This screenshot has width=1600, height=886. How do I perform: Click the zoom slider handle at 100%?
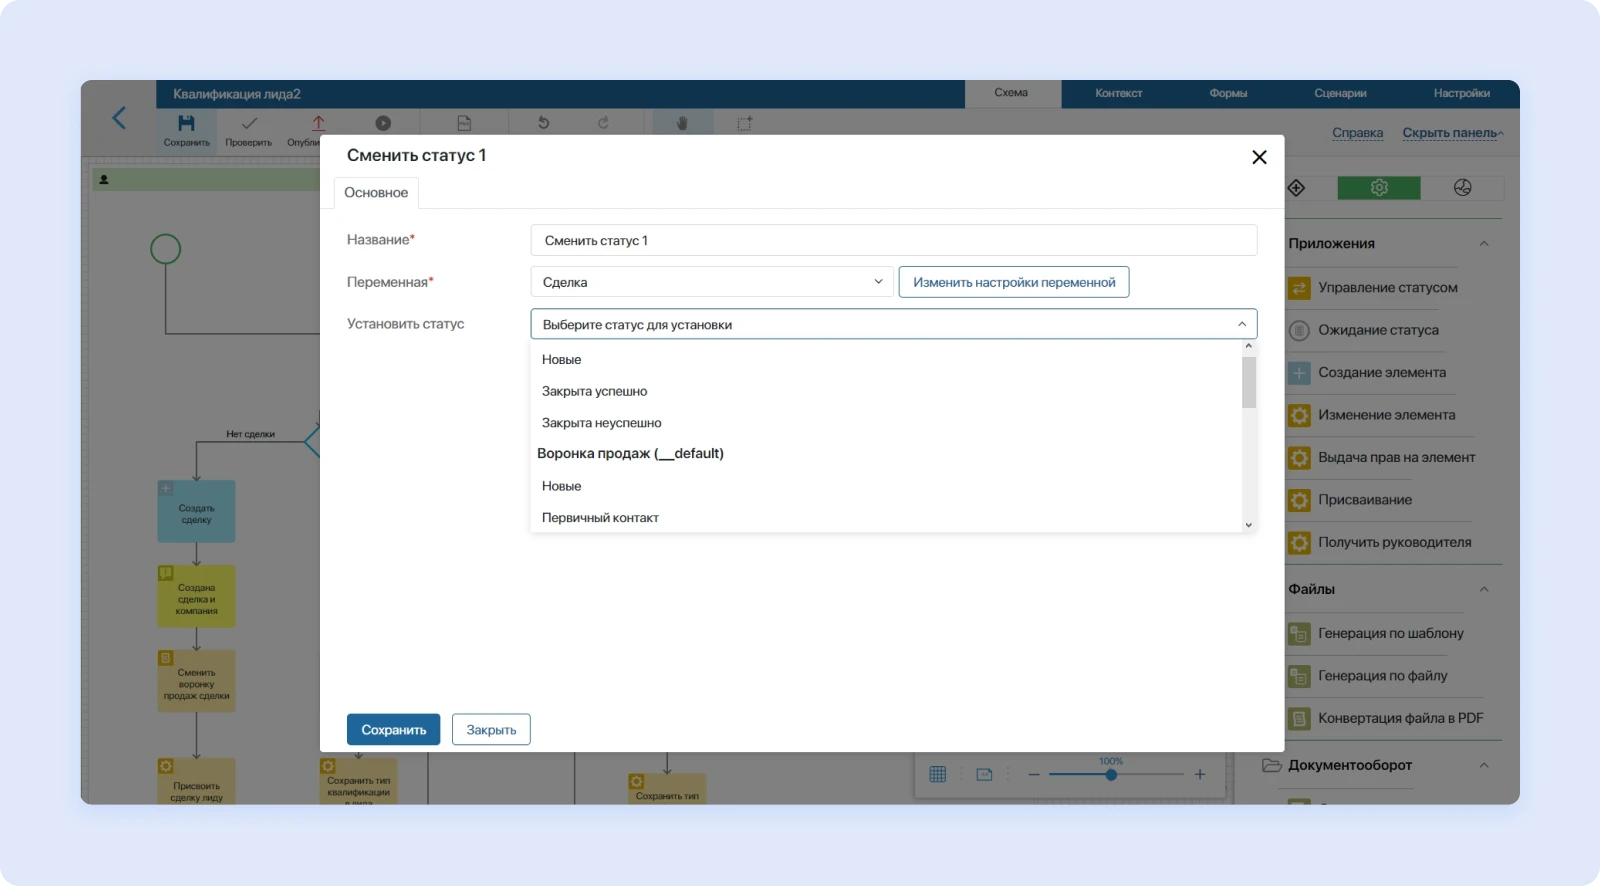click(1111, 774)
